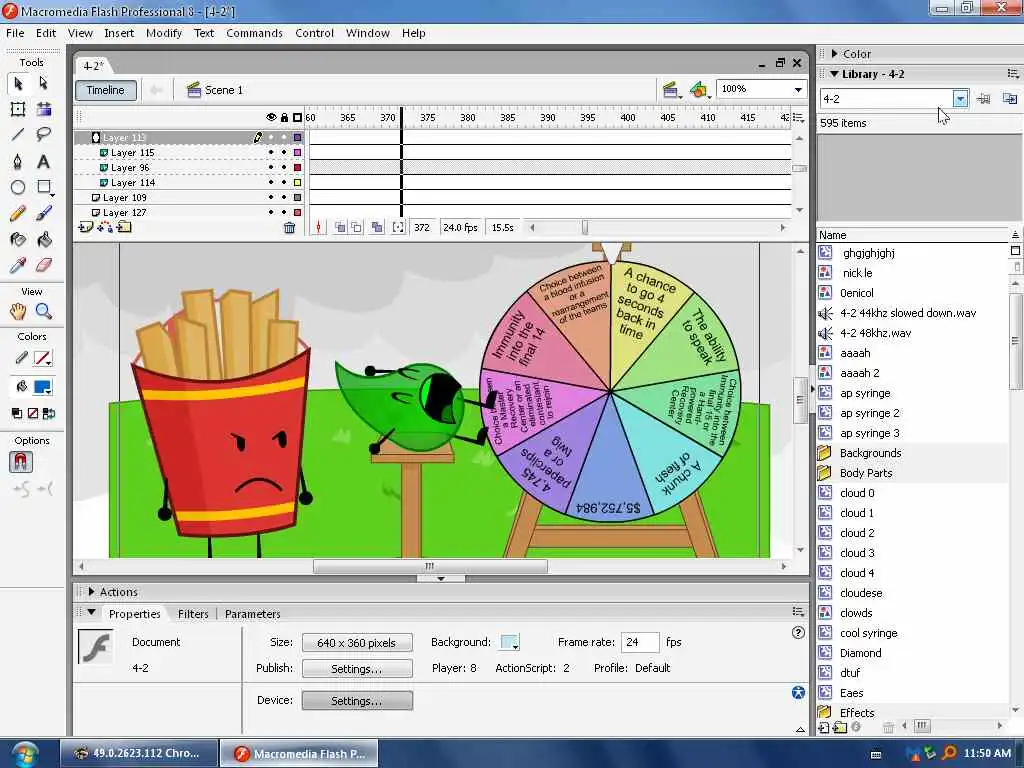Toggle outline square for Layer 114

(x=297, y=183)
